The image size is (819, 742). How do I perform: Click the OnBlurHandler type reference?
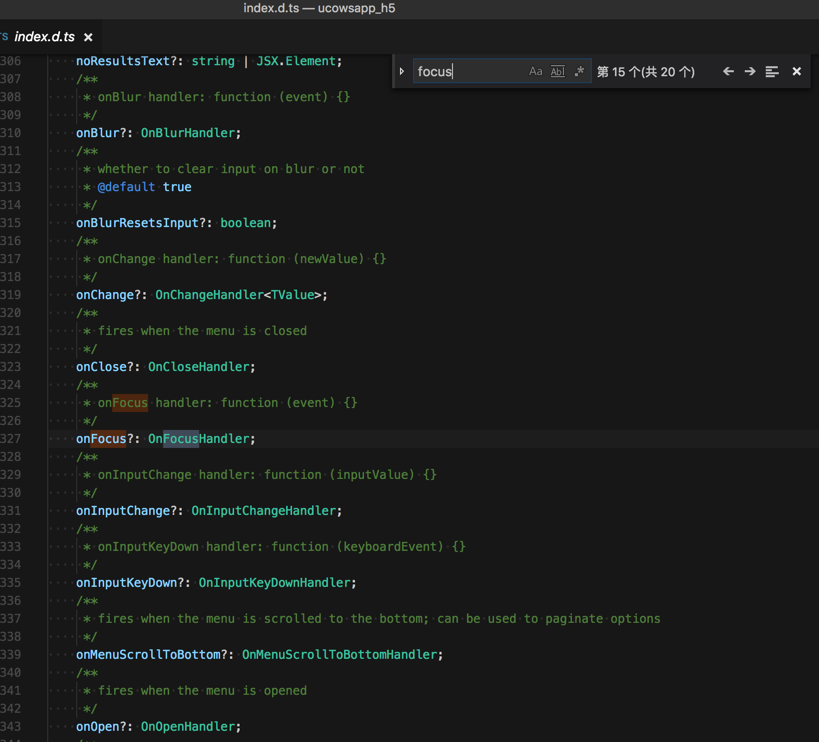190,133
